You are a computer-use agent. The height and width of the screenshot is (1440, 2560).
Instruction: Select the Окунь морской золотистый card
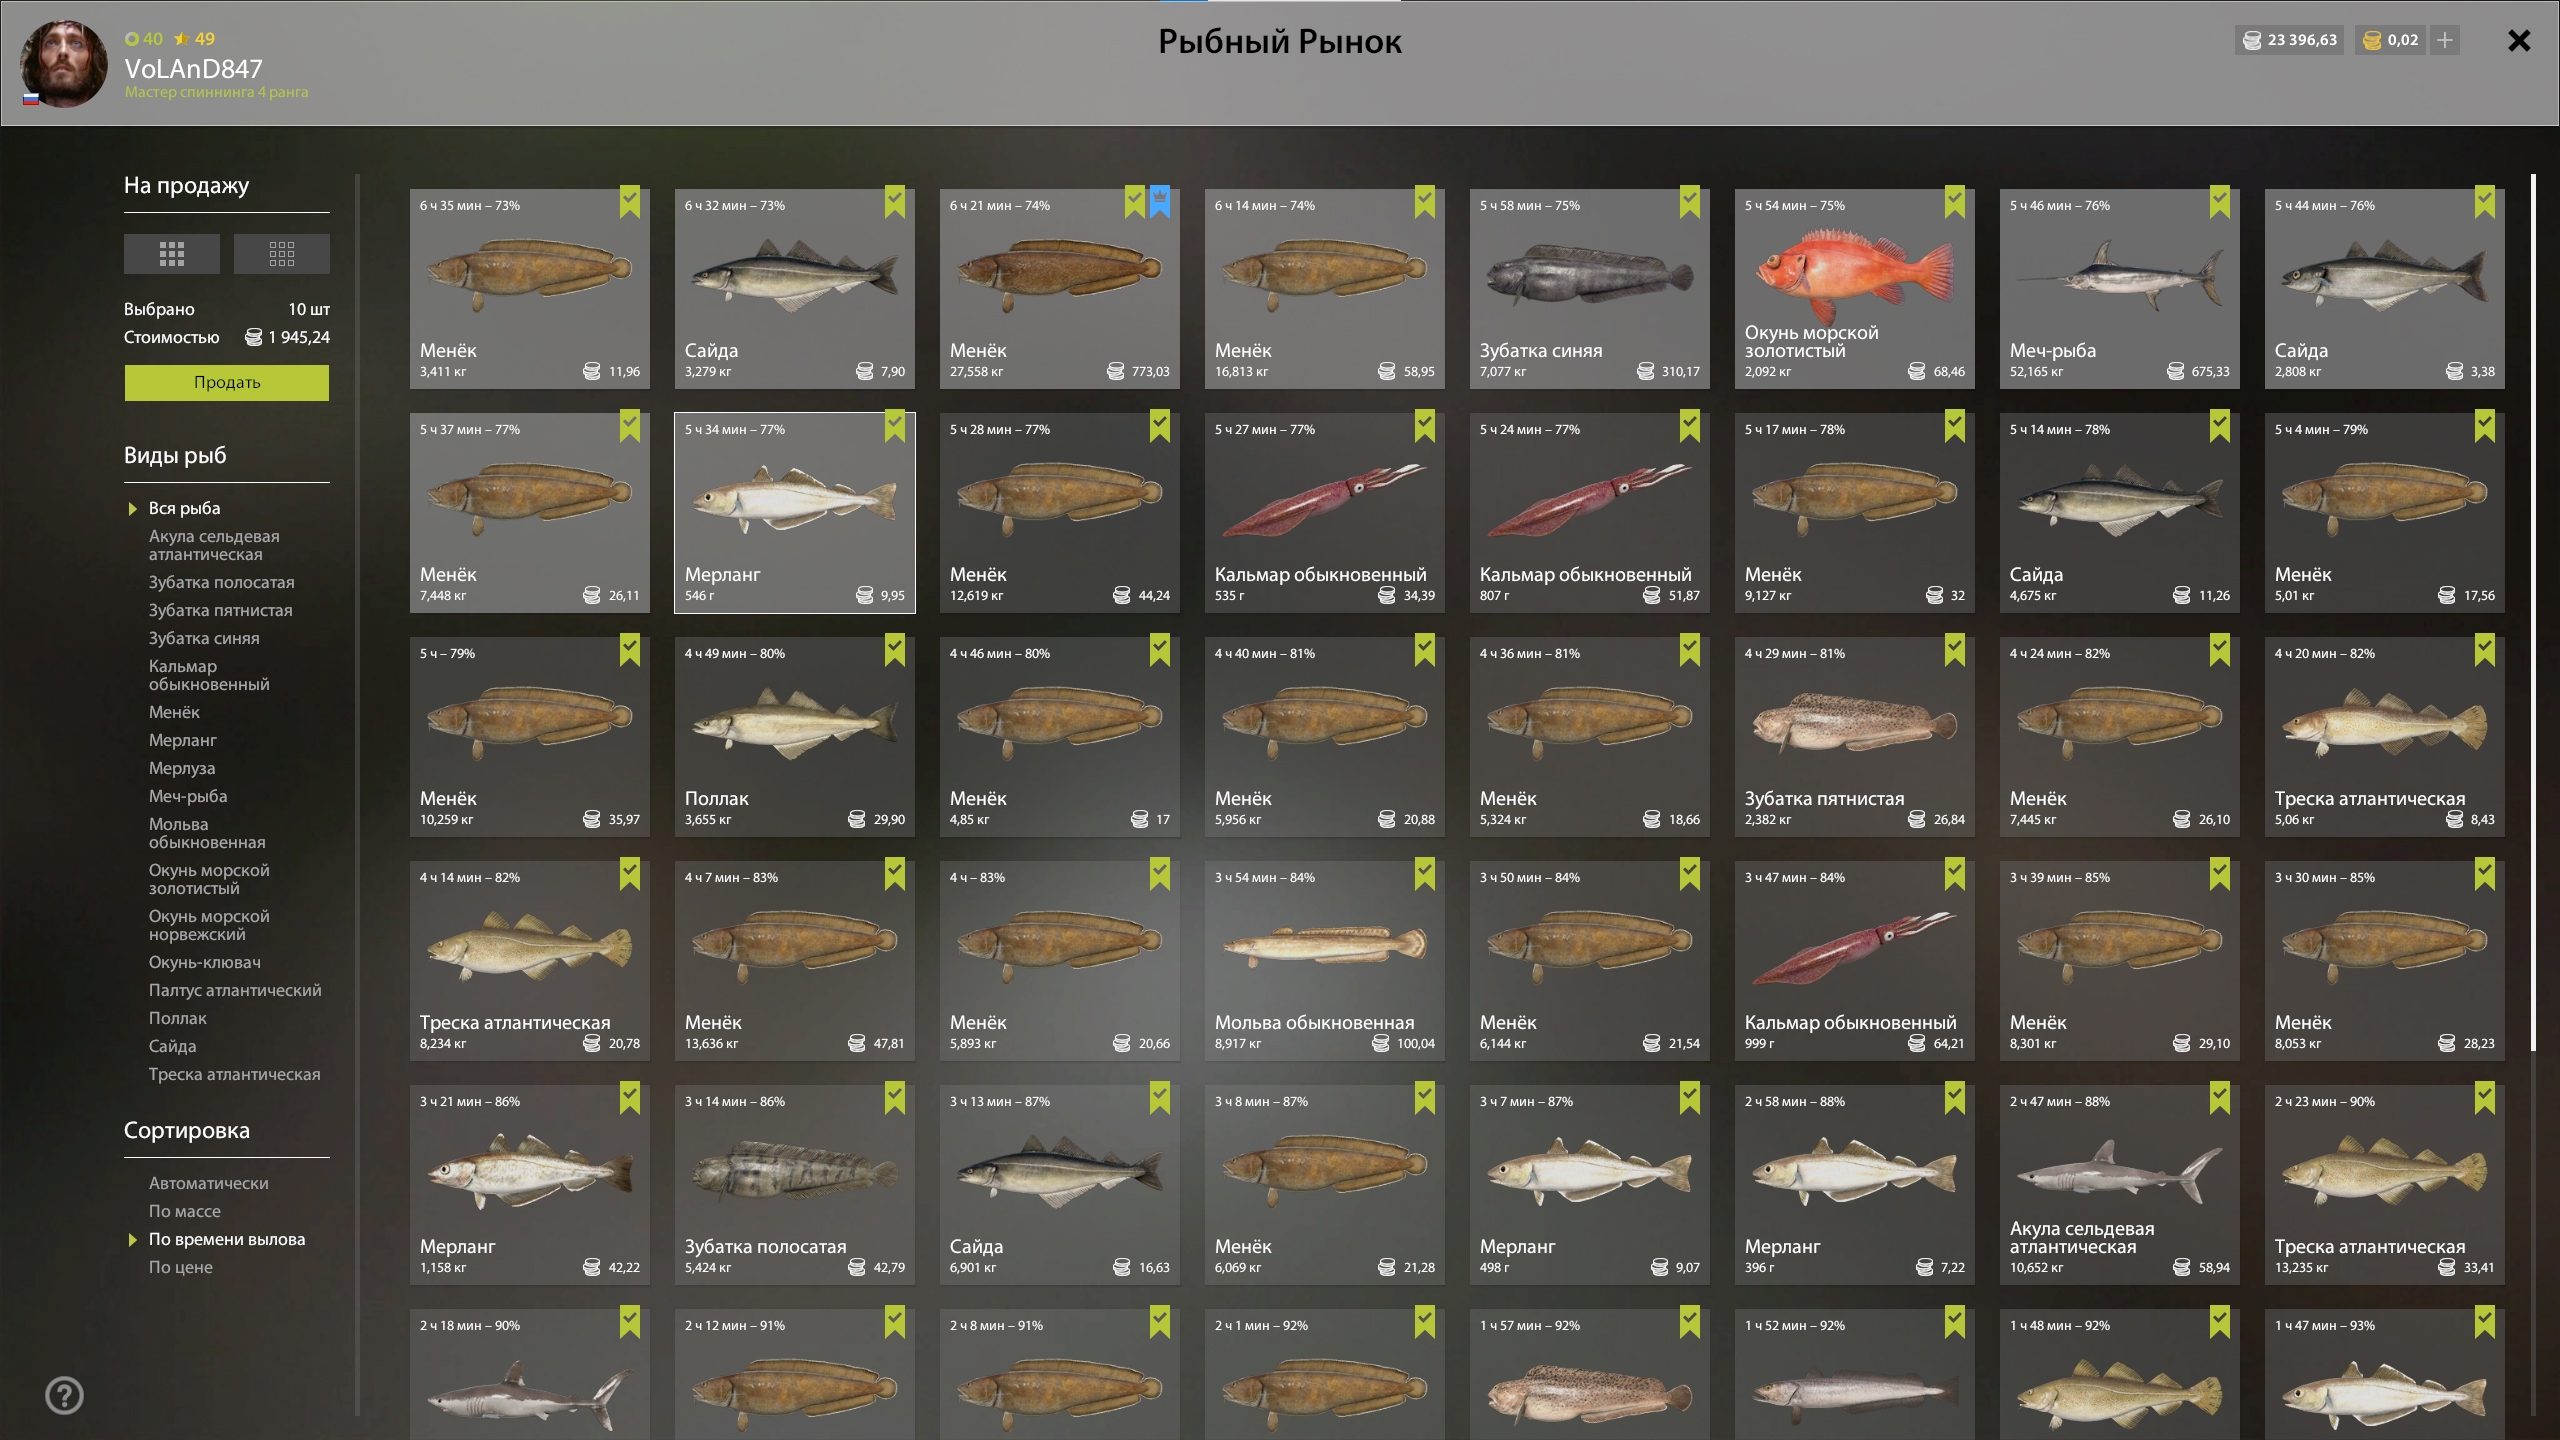(1854, 289)
